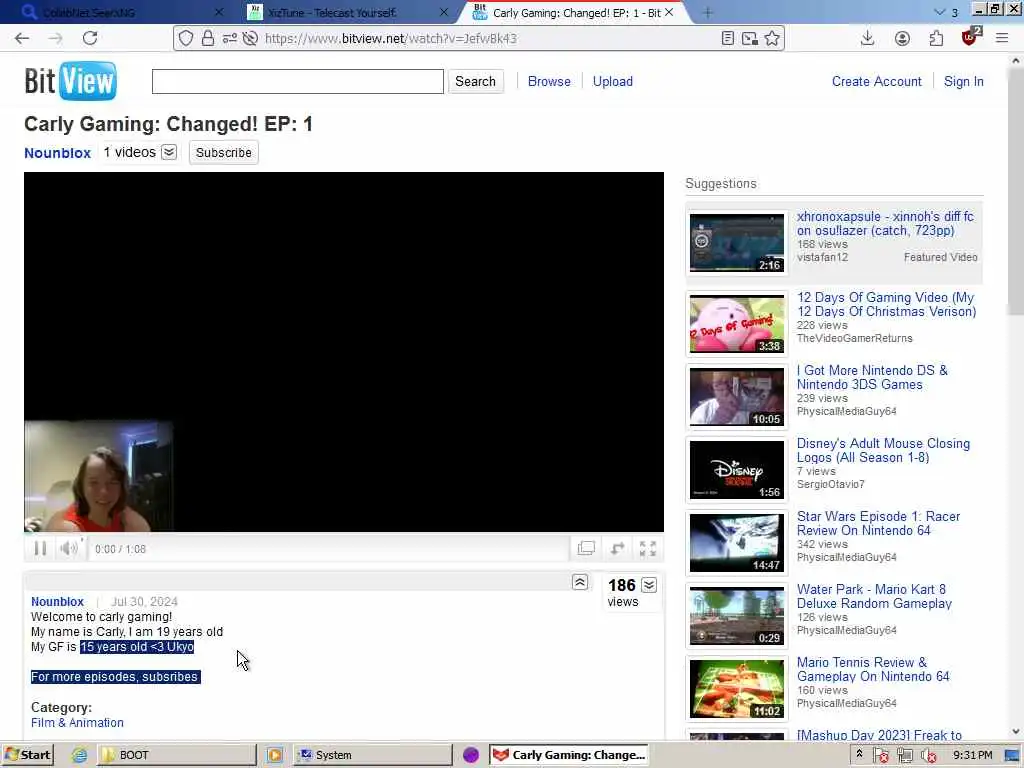Open System window from taskbar
Image resolution: width=1024 pixels, height=768 pixels.
(x=372, y=755)
